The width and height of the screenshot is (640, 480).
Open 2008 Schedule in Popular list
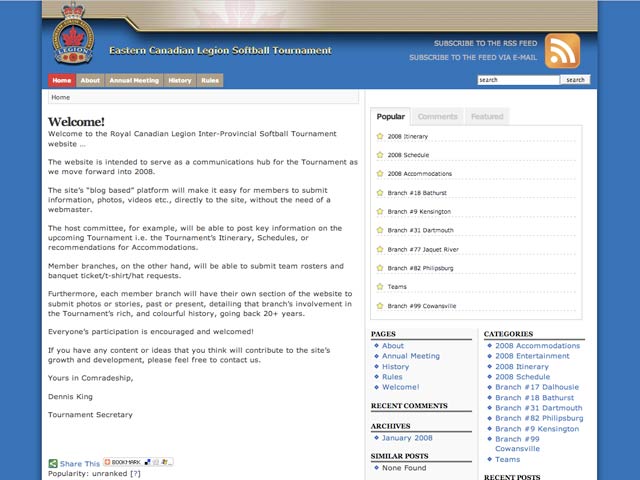point(408,155)
